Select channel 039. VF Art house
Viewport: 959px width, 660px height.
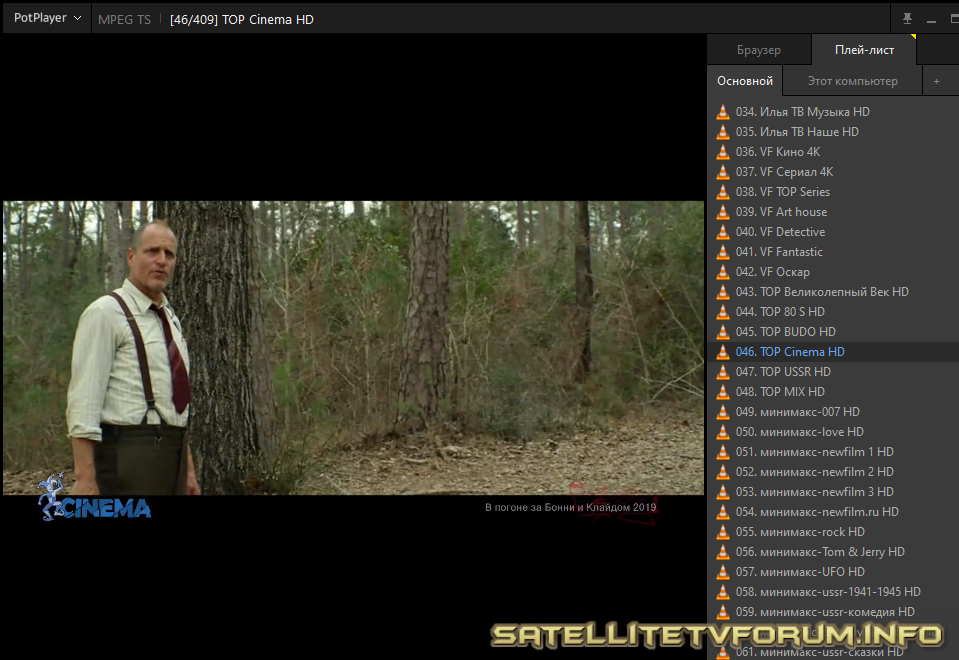pos(833,212)
